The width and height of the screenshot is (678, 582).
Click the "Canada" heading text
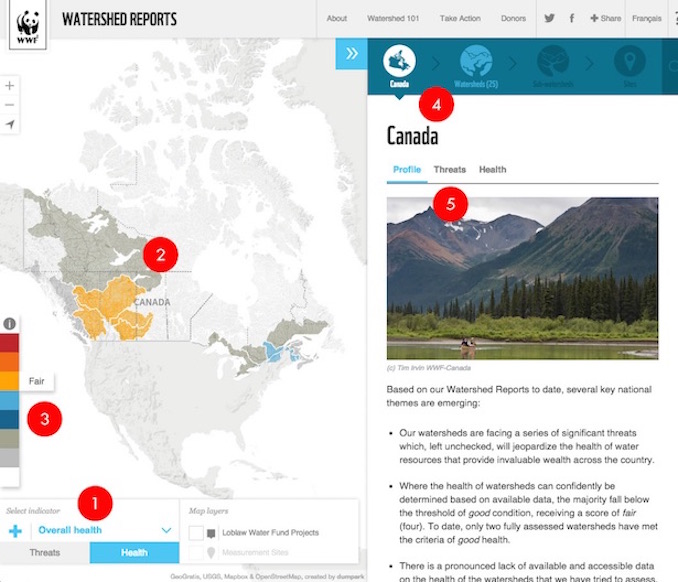click(x=412, y=136)
